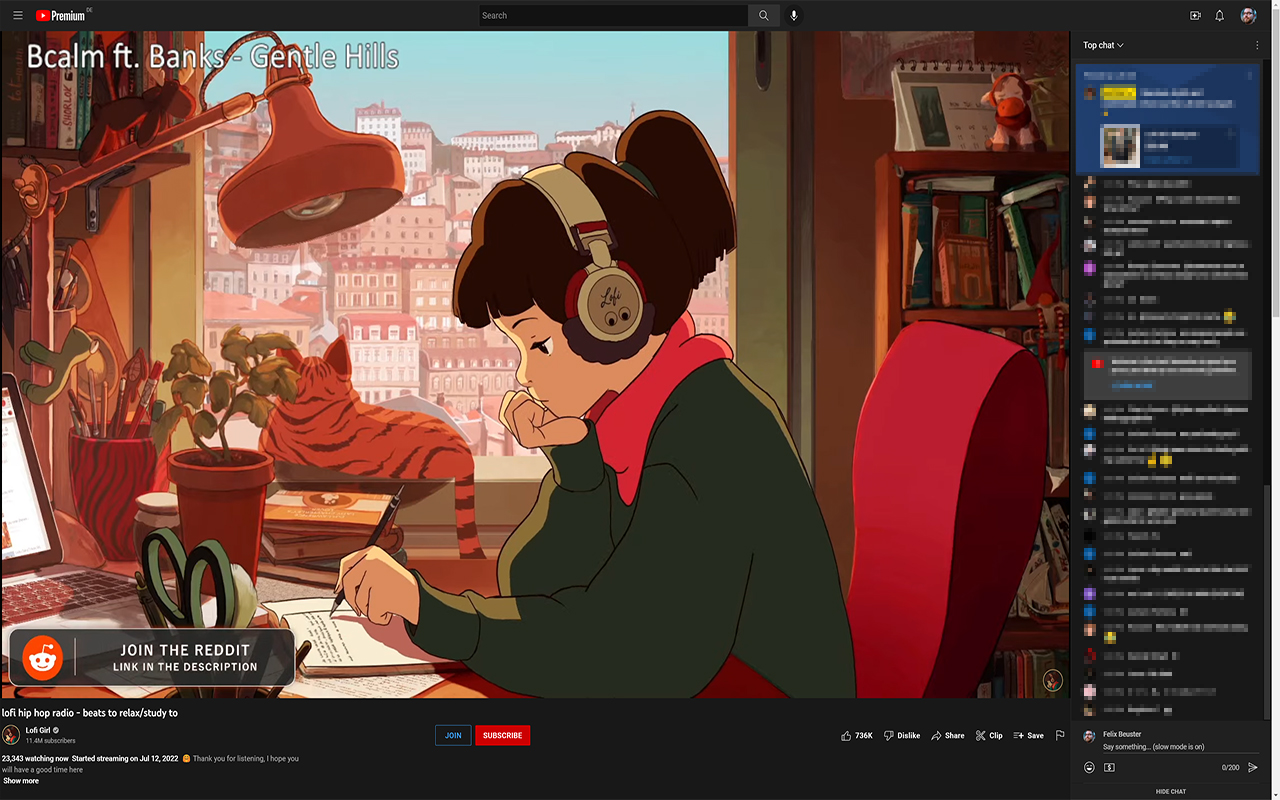Expand the Top chat dropdown
The height and width of the screenshot is (800, 1280).
[x=1103, y=45]
